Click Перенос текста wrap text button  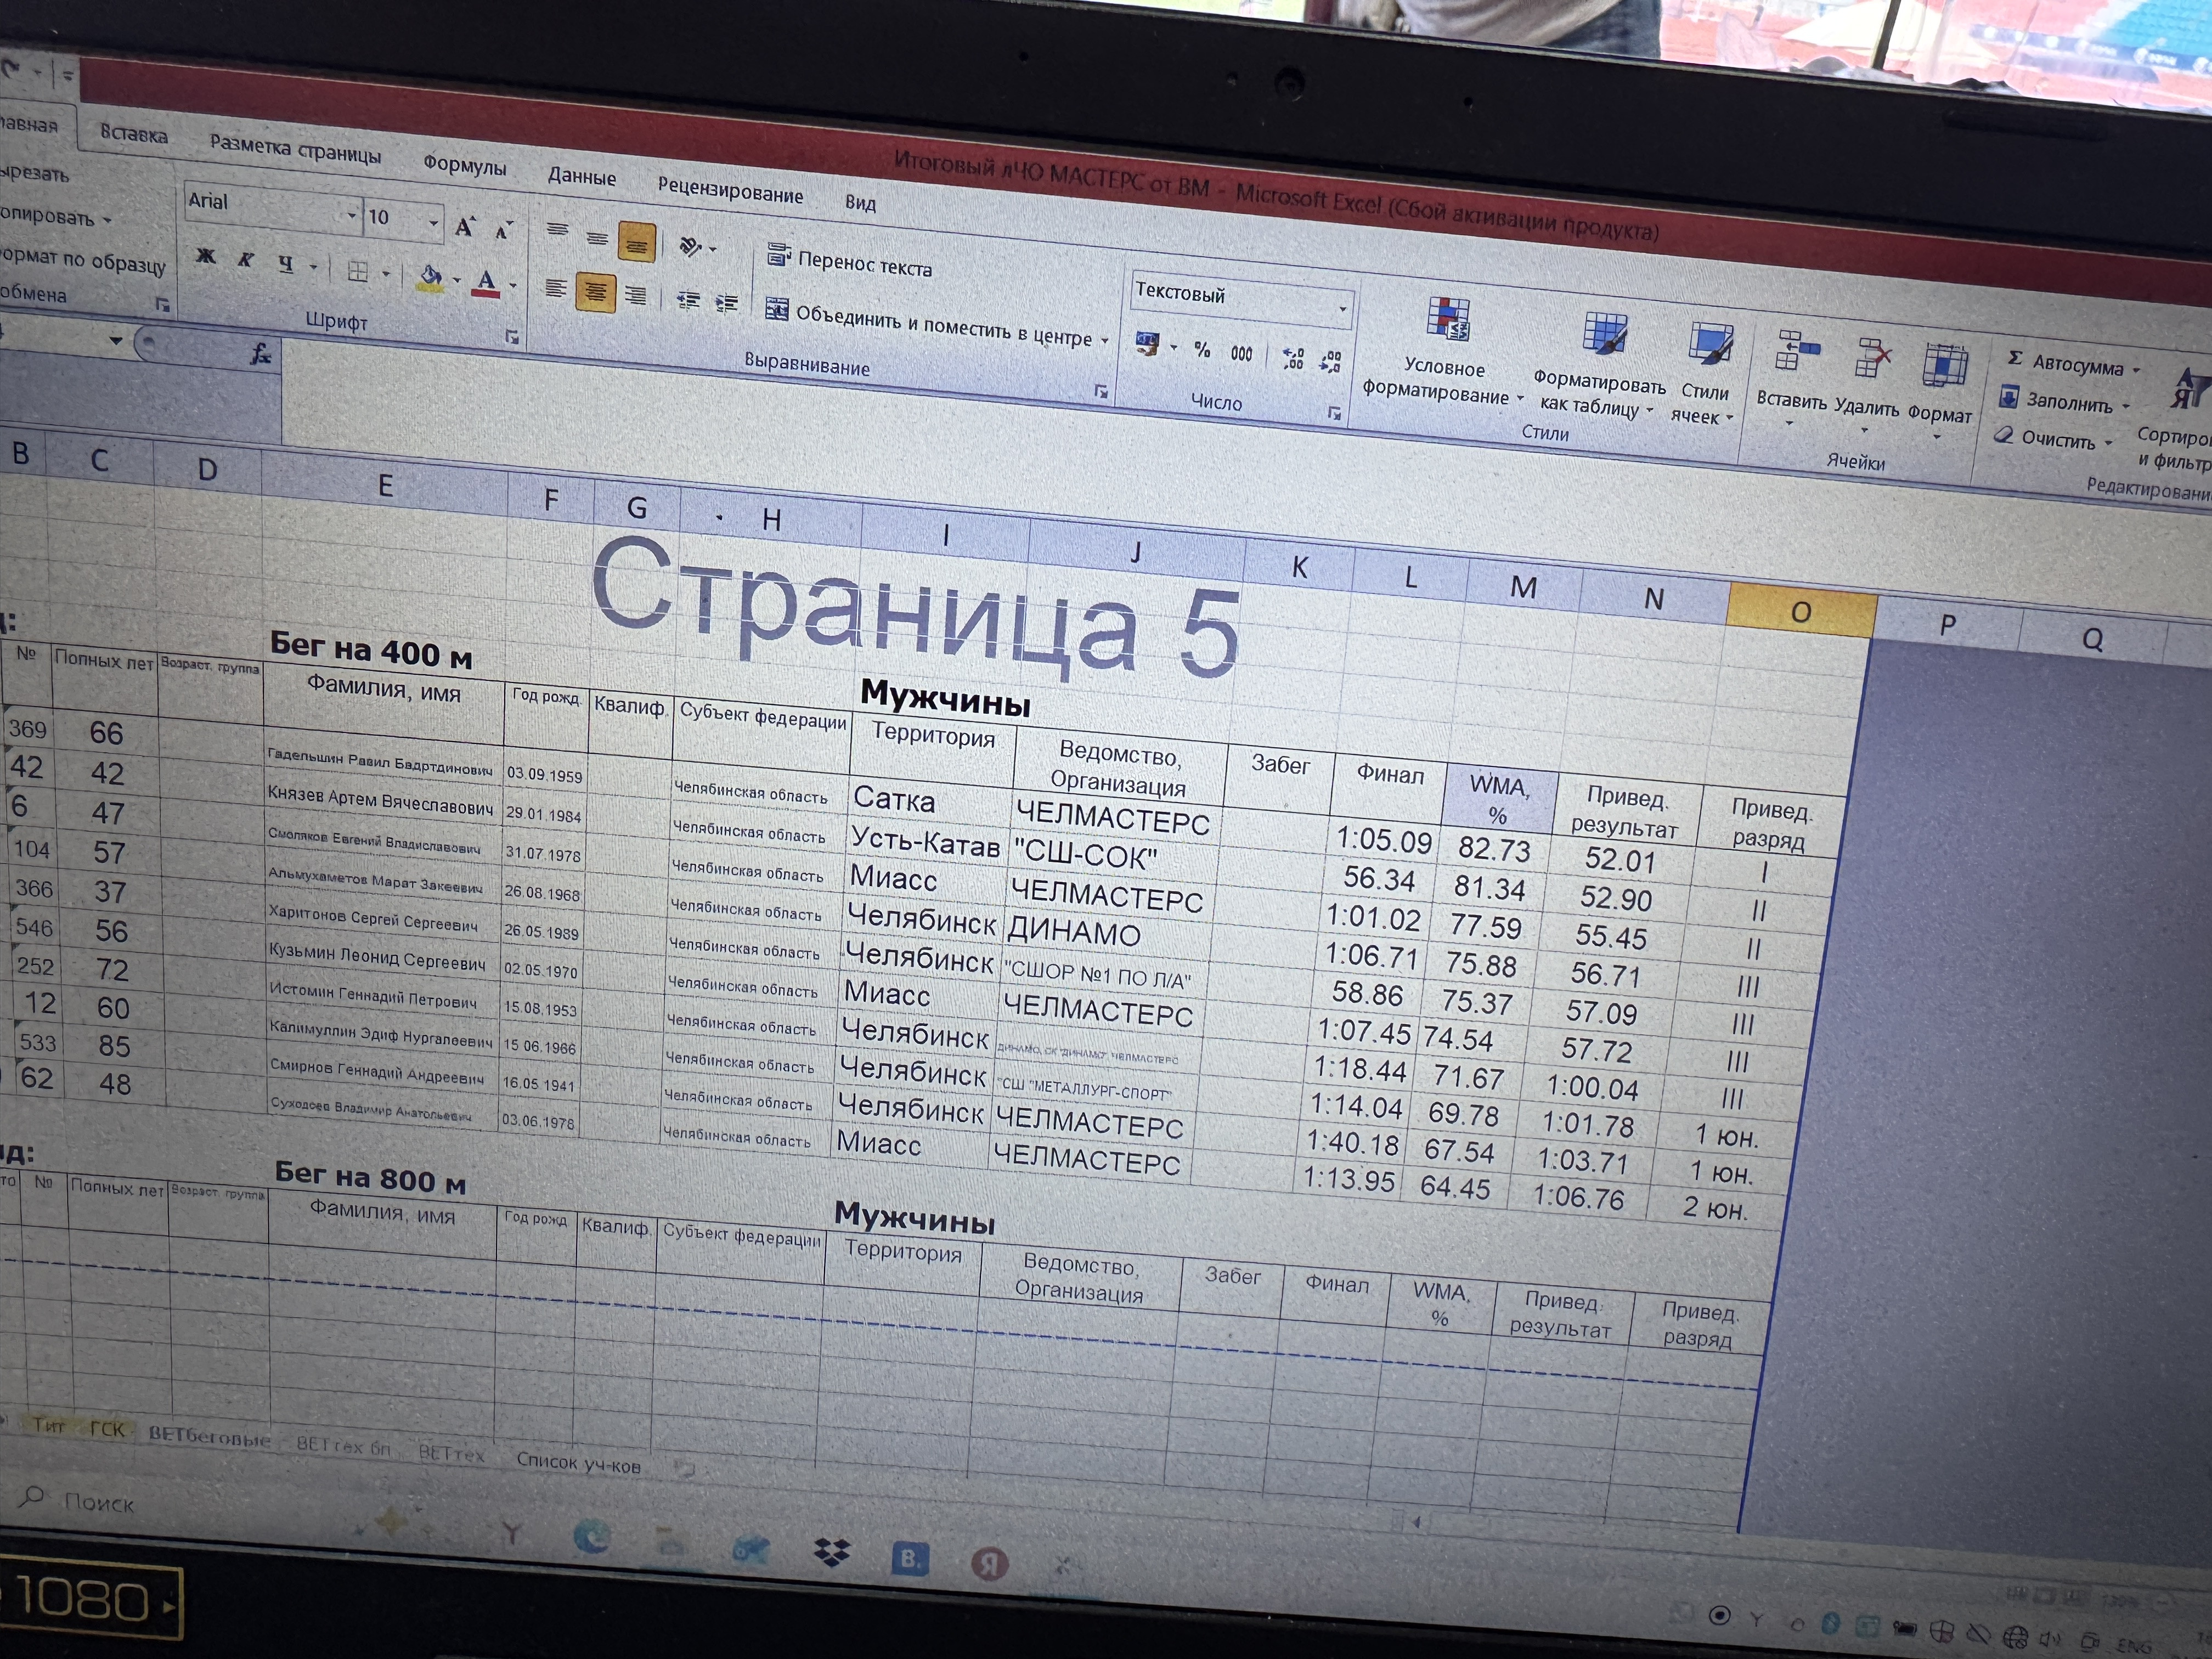(x=850, y=262)
